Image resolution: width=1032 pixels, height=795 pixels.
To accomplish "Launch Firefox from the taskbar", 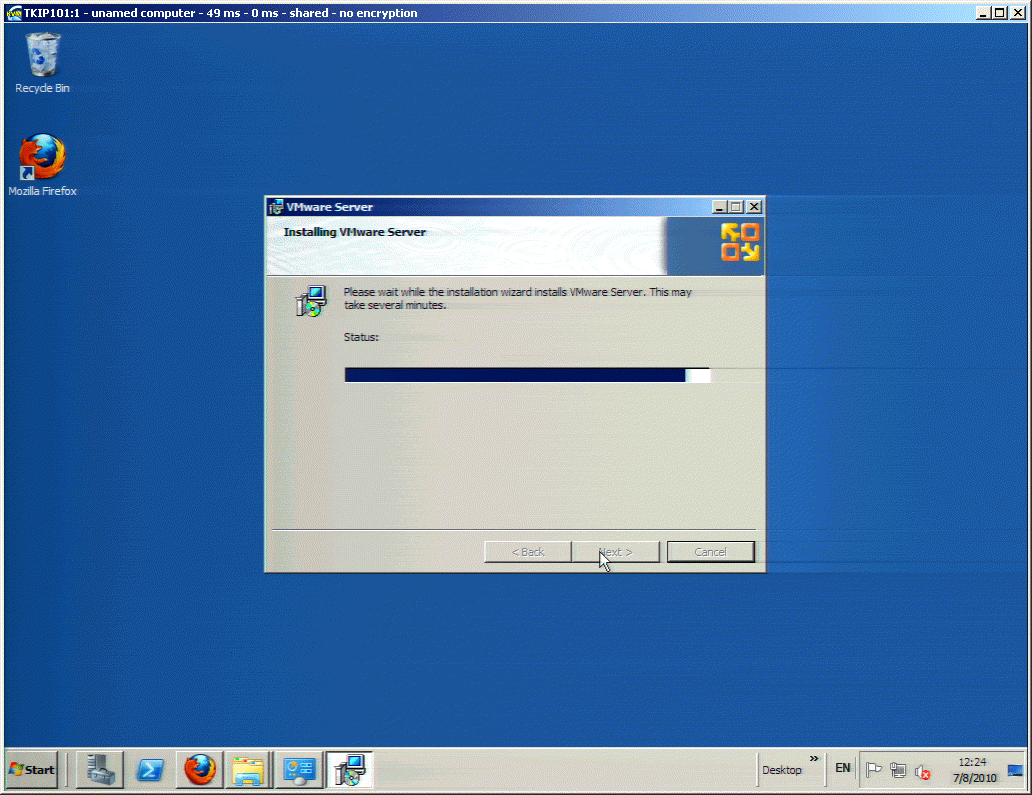I will point(199,769).
